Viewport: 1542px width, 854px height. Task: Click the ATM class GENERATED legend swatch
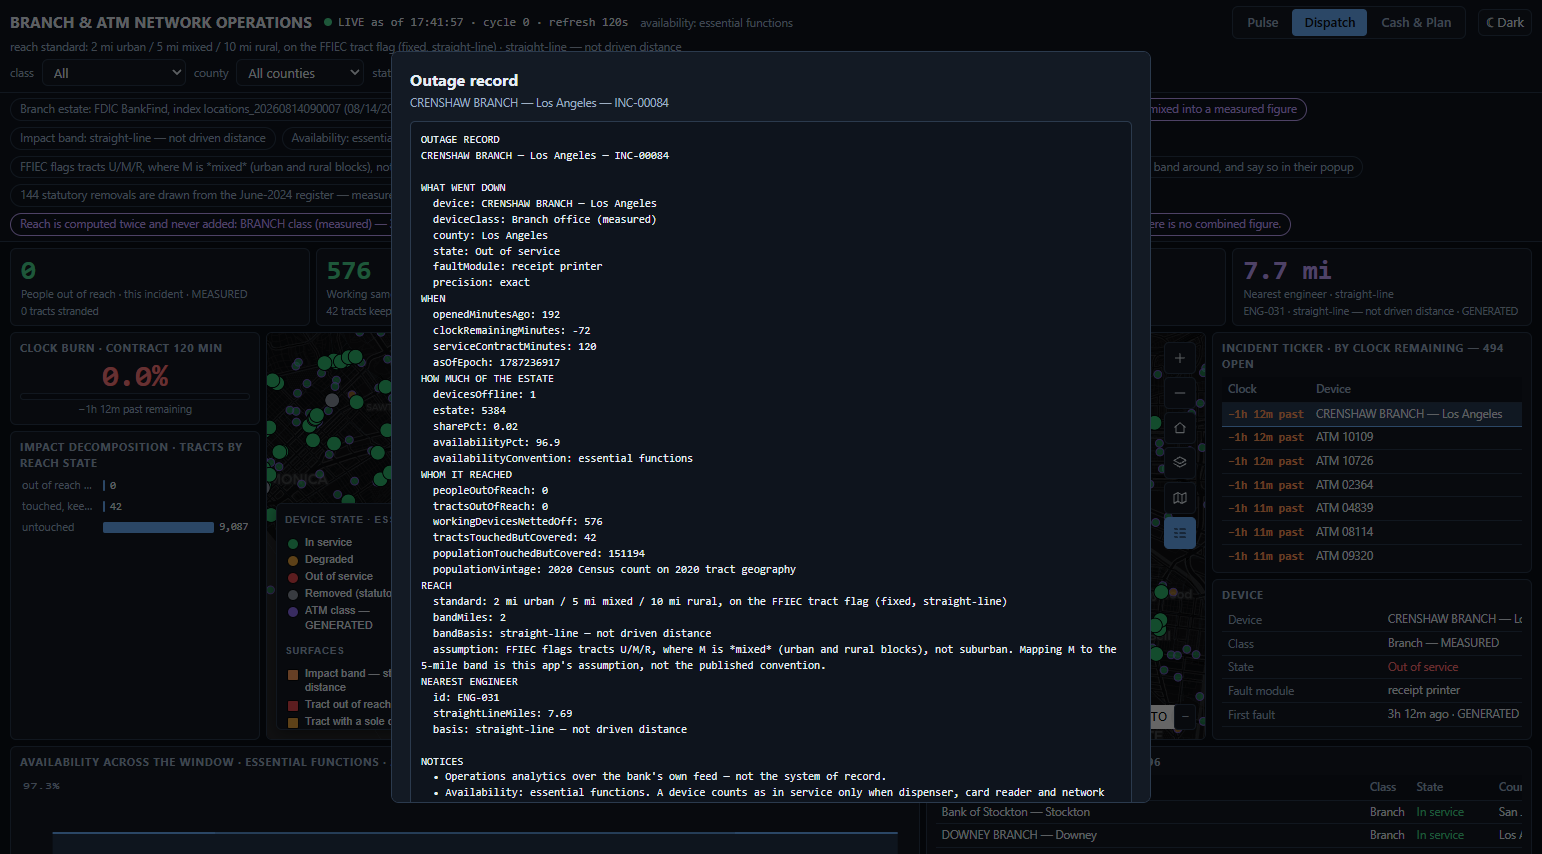tap(293, 611)
